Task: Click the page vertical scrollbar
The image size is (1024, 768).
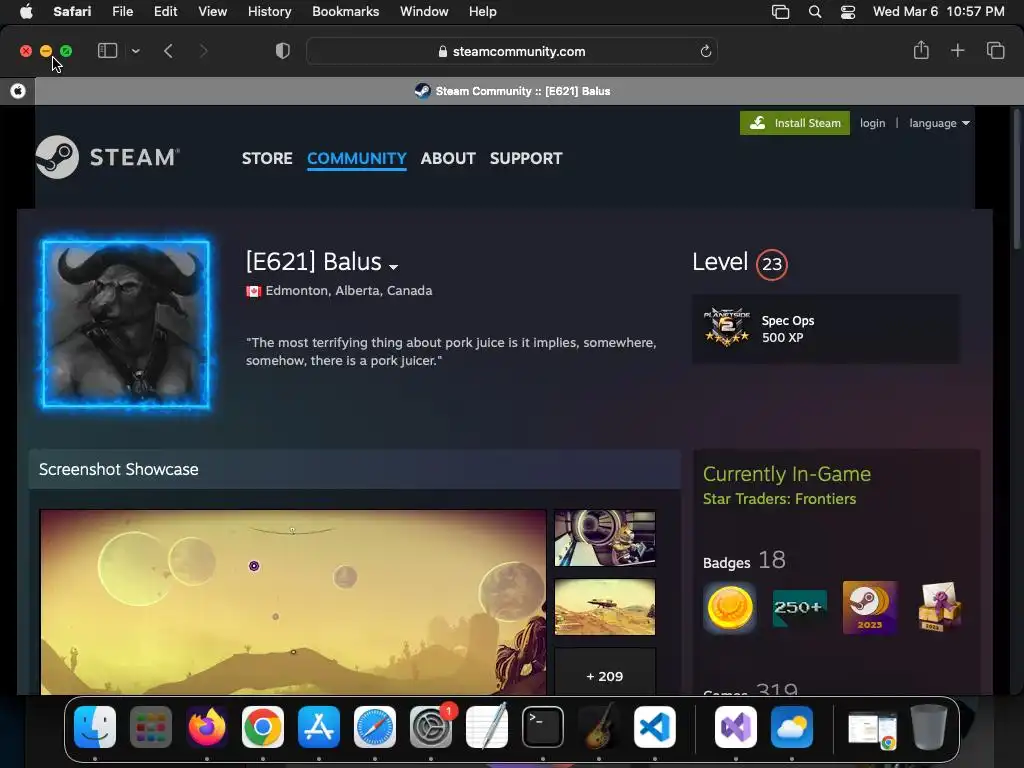Action: tap(1017, 180)
